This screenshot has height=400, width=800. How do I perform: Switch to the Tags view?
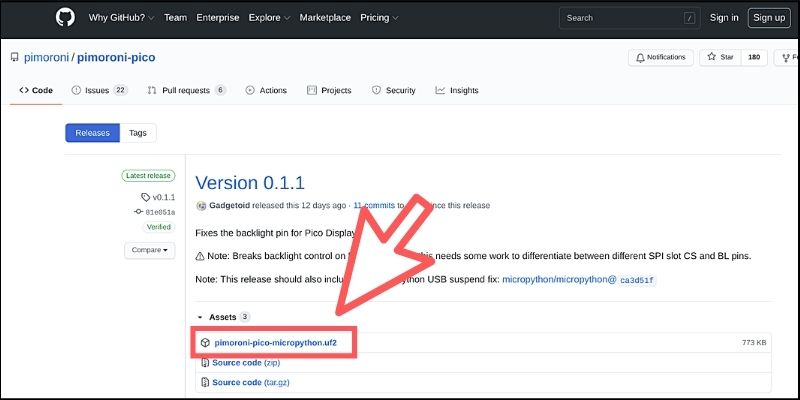point(138,133)
